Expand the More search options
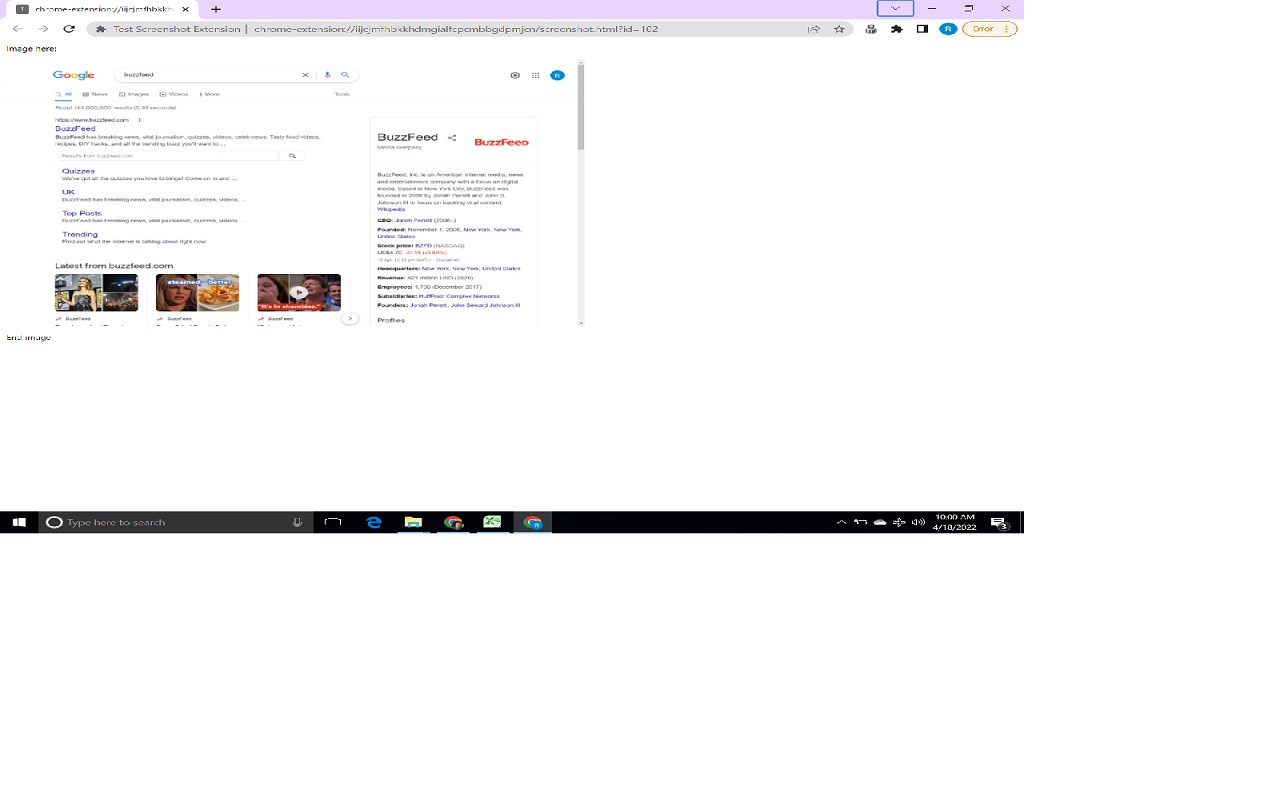The height and width of the screenshot is (800, 1280). [210, 94]
